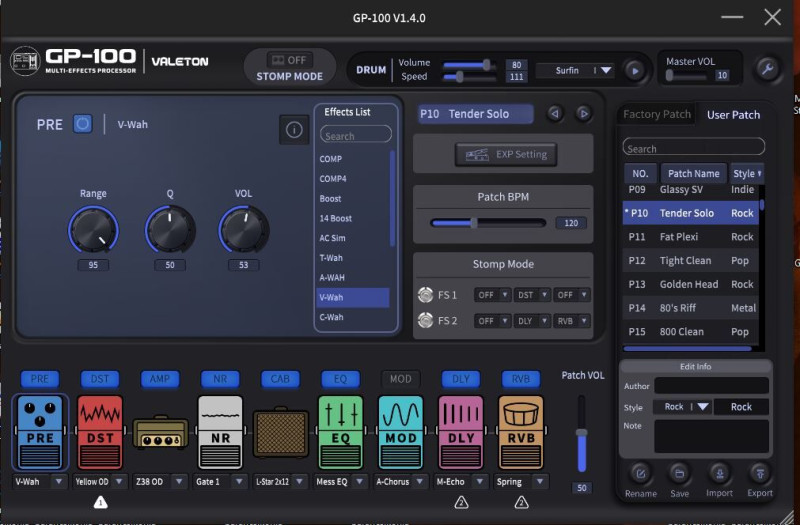This screenshot has width=800, height=525.
Task: Open FS 2 RVB assignment dropdown
Action: click(572, 321)
